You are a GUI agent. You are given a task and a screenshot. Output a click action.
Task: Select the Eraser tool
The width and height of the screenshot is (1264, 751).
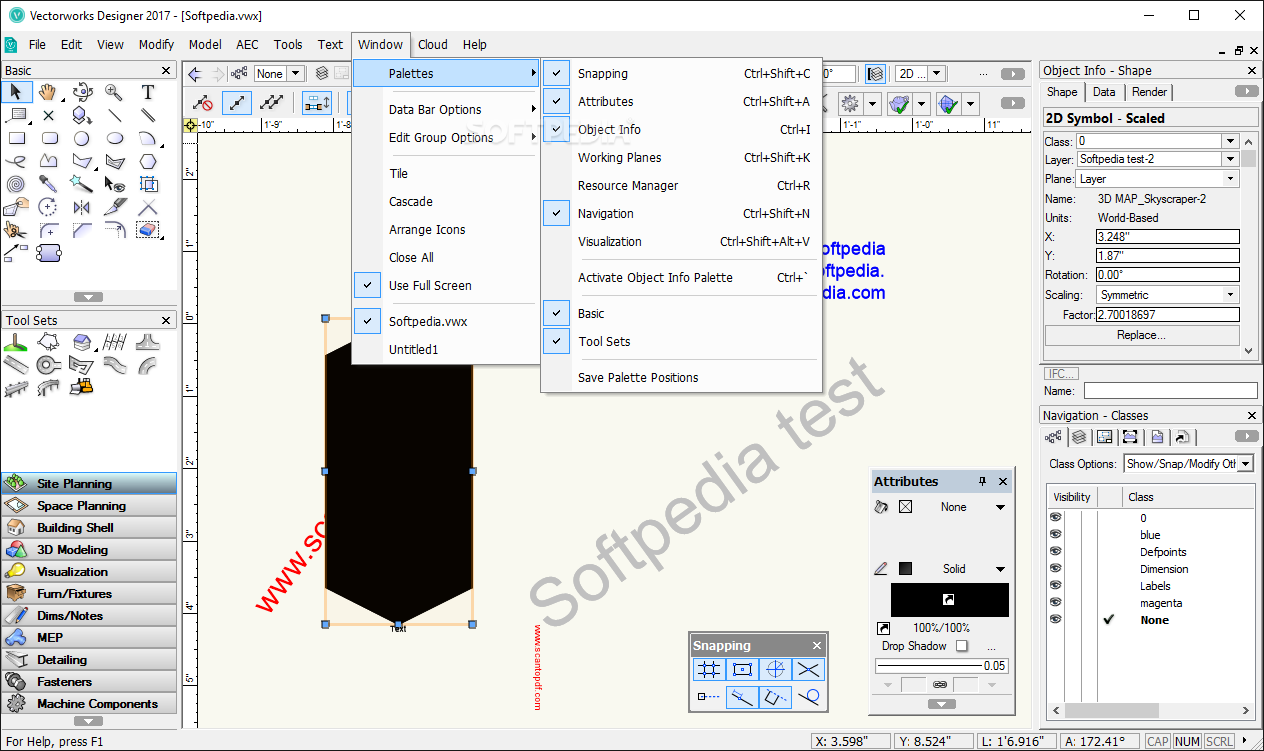148,230
